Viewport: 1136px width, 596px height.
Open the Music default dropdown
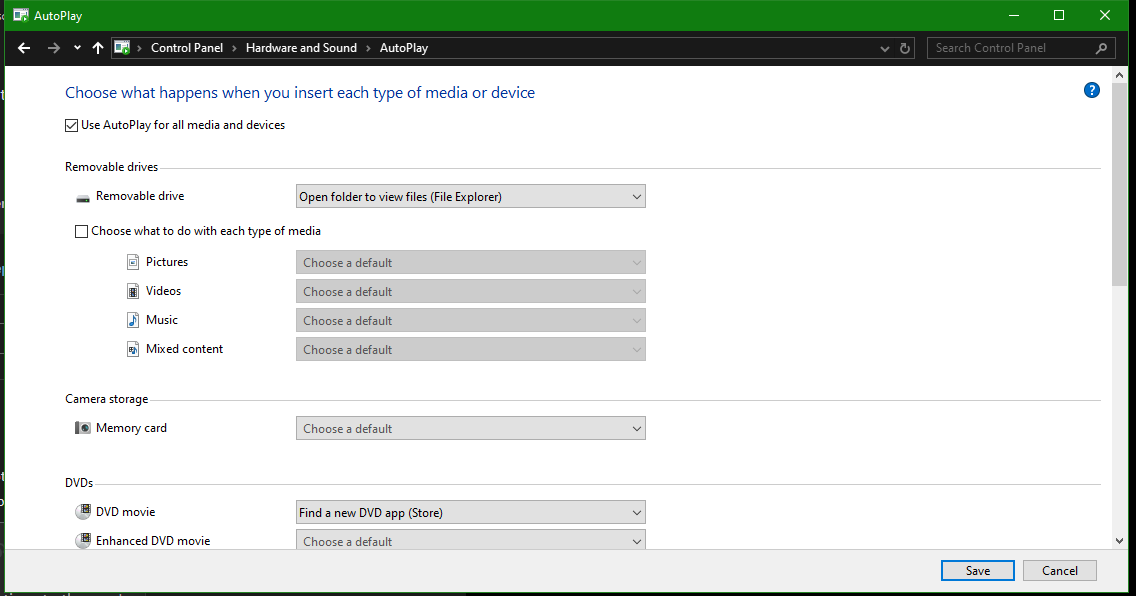coord(470,320)
